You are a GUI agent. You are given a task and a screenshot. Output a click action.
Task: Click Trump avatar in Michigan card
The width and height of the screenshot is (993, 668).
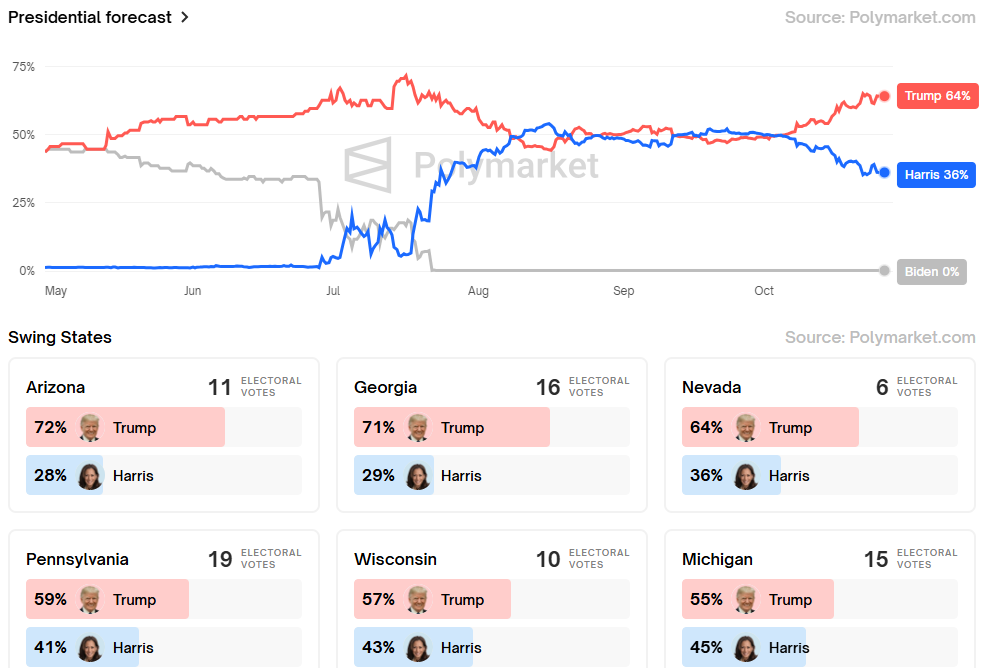coord(746,599)
